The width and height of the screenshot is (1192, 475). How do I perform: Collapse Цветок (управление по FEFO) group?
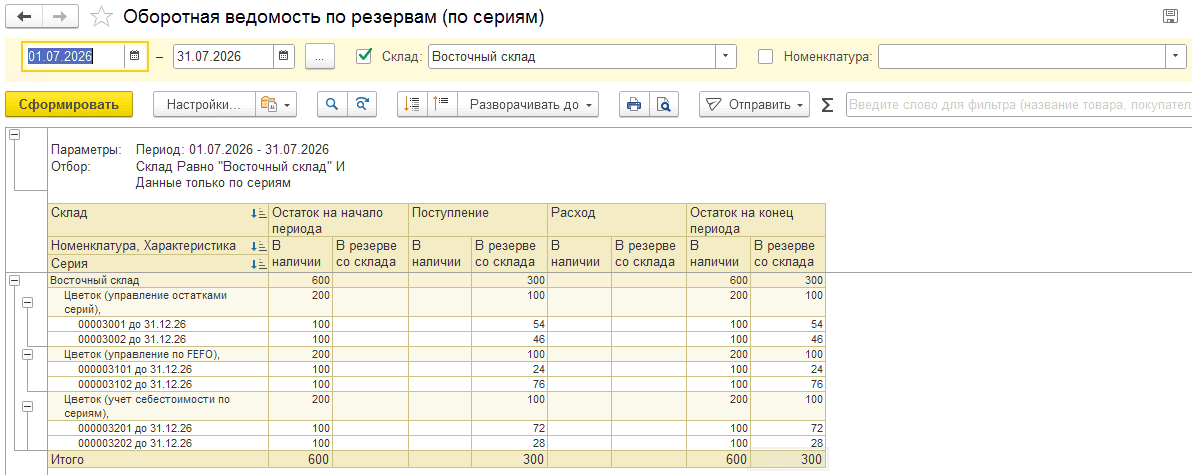27,354
